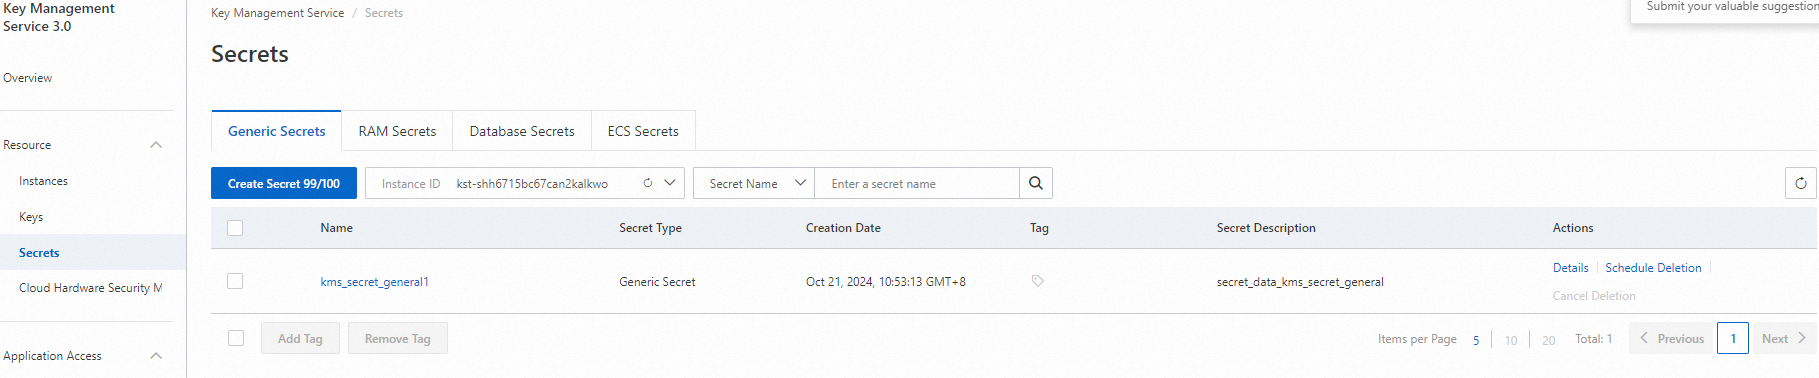Image resolution: width=1819 pixels, height=378 pixels.
Task: Go to Overview in sidebar
Action: point(28,78)
